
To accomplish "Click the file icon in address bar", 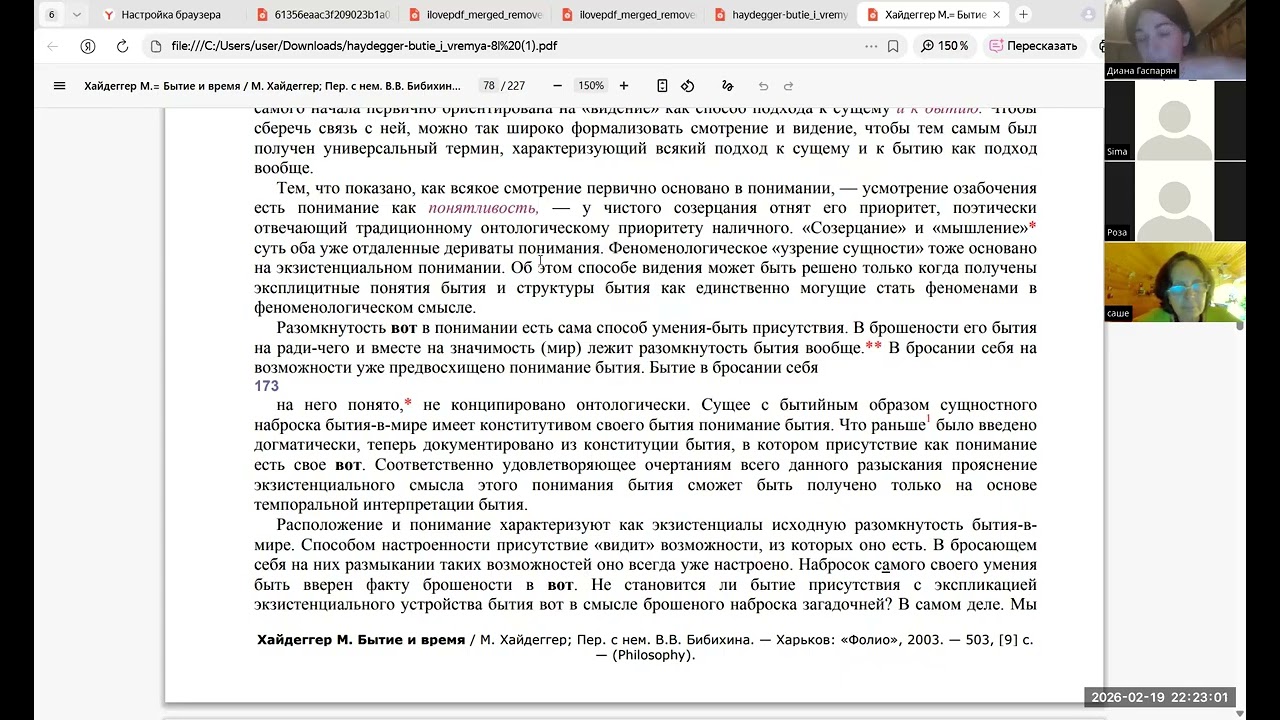I will tap(155, 46).
